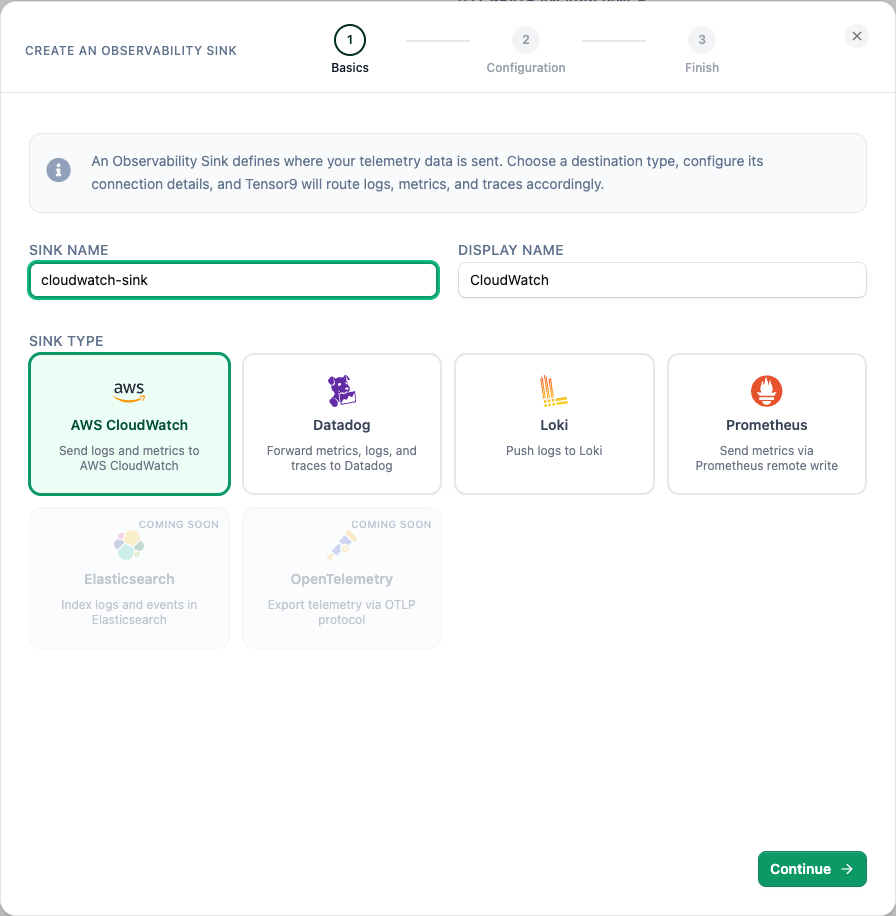Click the Prometheus flame logo icon
Screen dimensions: 896x916
(x=766, y=391)
